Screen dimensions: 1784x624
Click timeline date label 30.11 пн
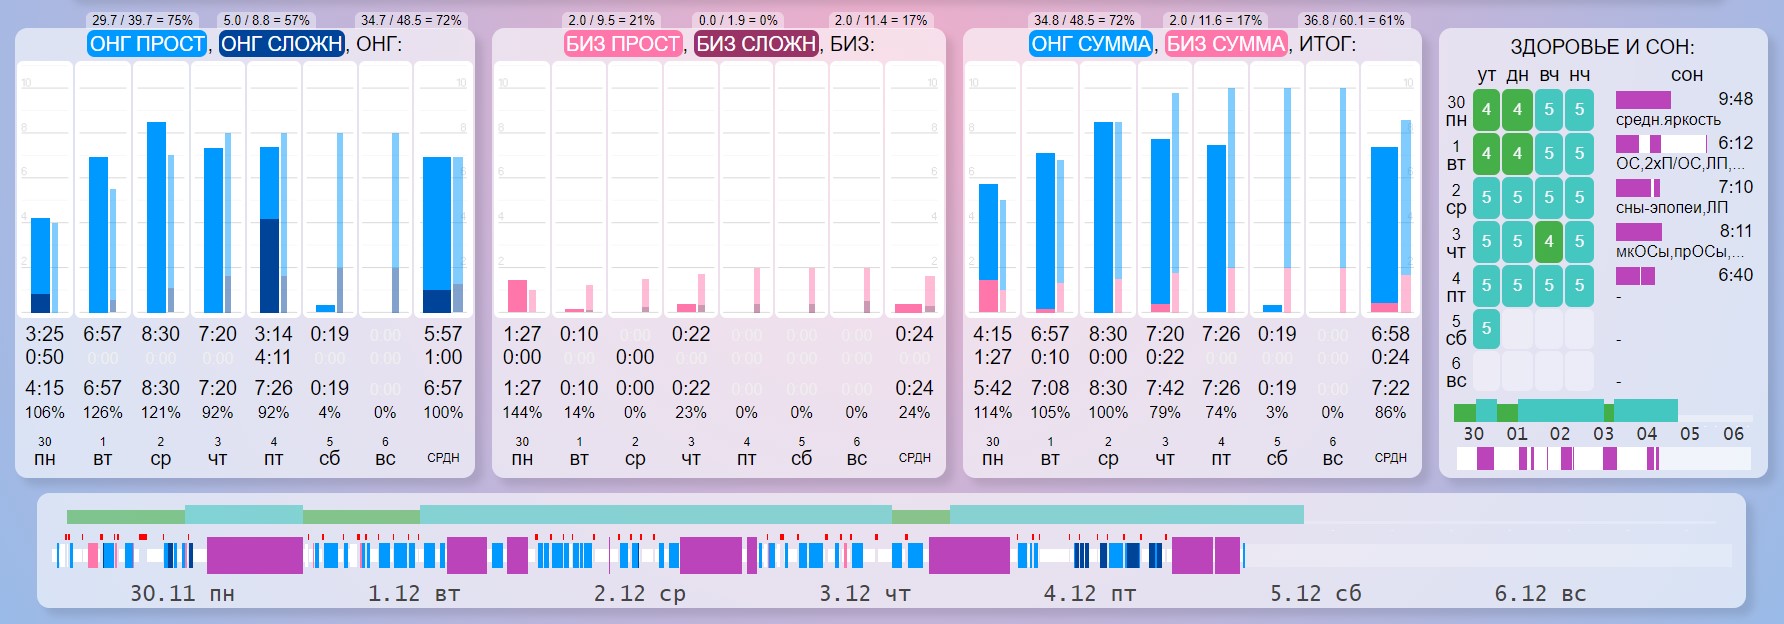(182, 593)
